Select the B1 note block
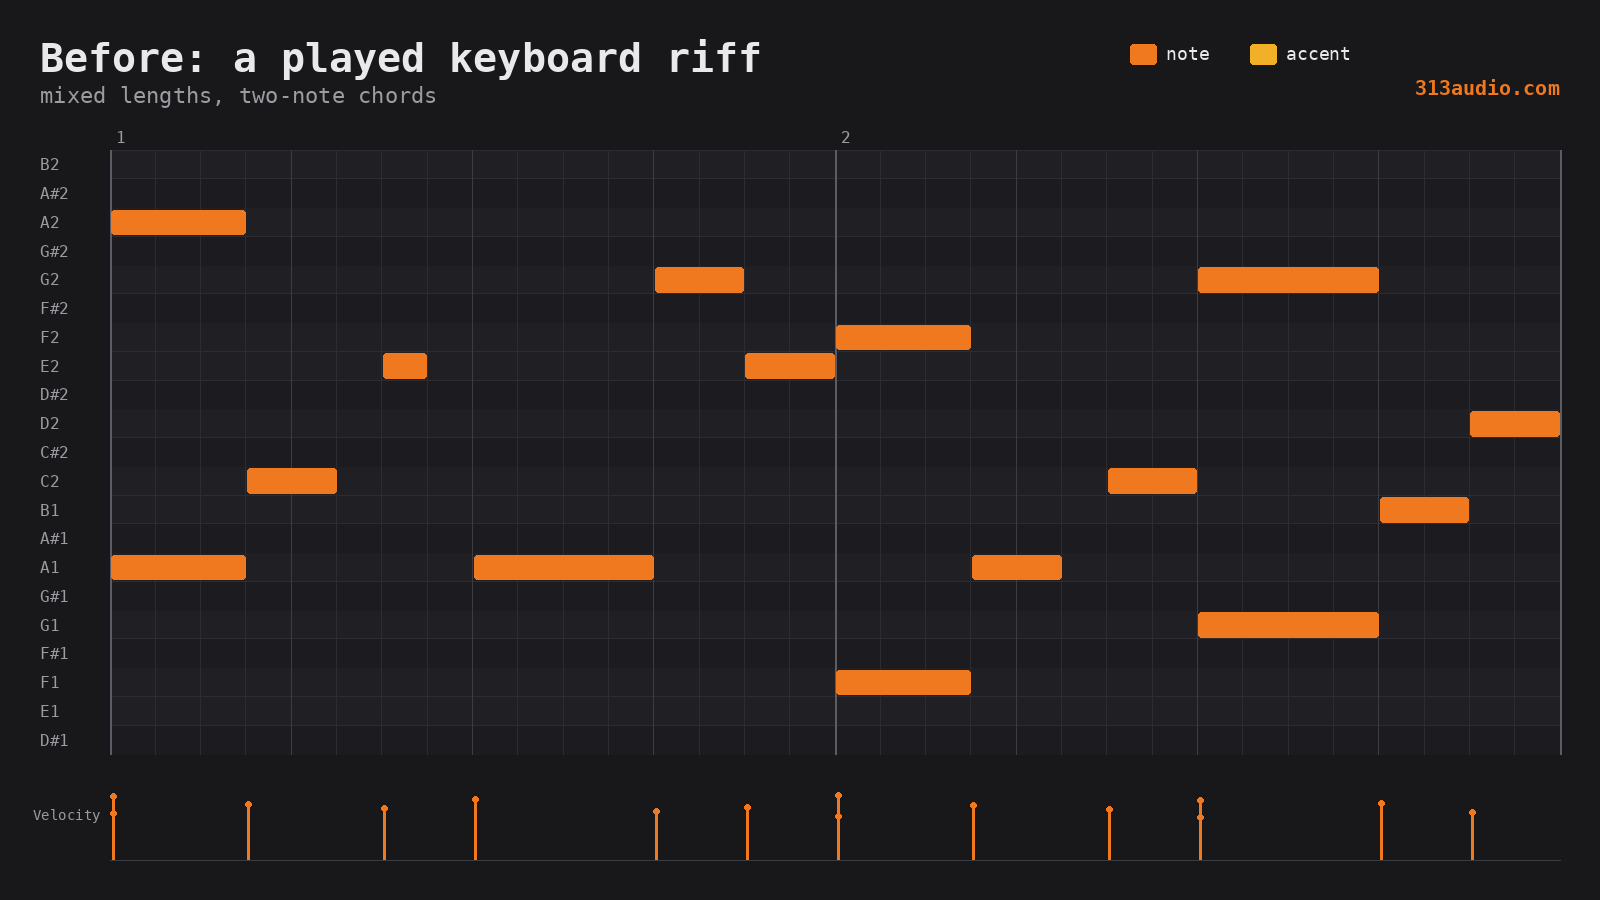The height and width of the screenshot is (900, 1600). 1424,510
